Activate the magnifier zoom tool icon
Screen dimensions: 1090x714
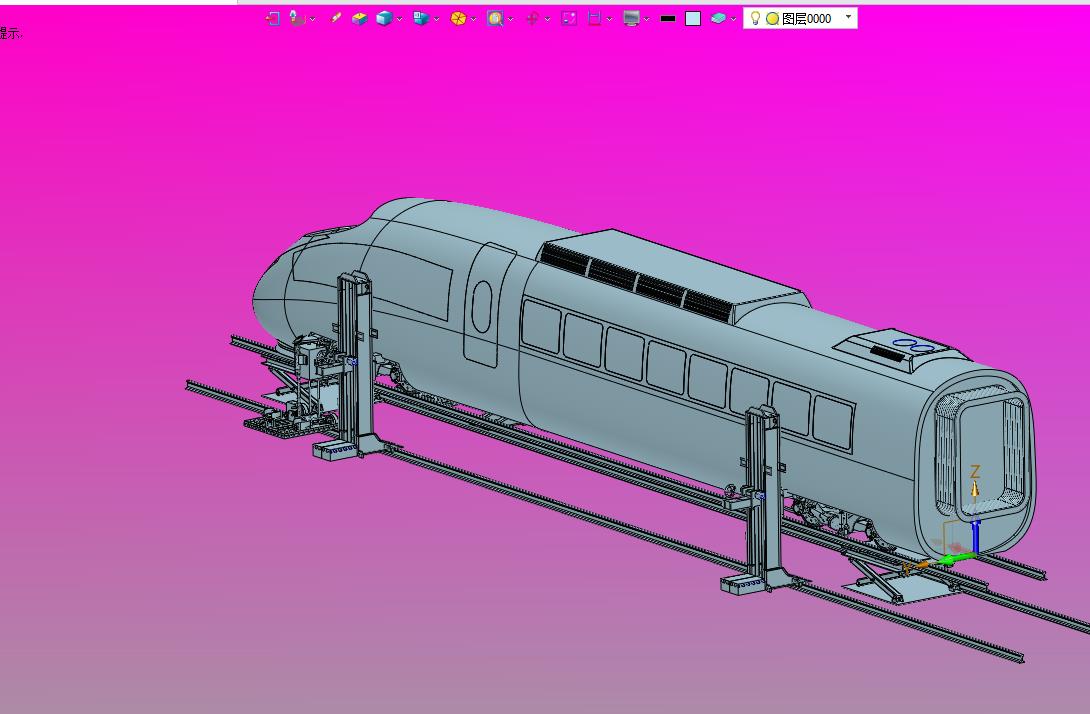pyautogui.click(x=494, y=18)
